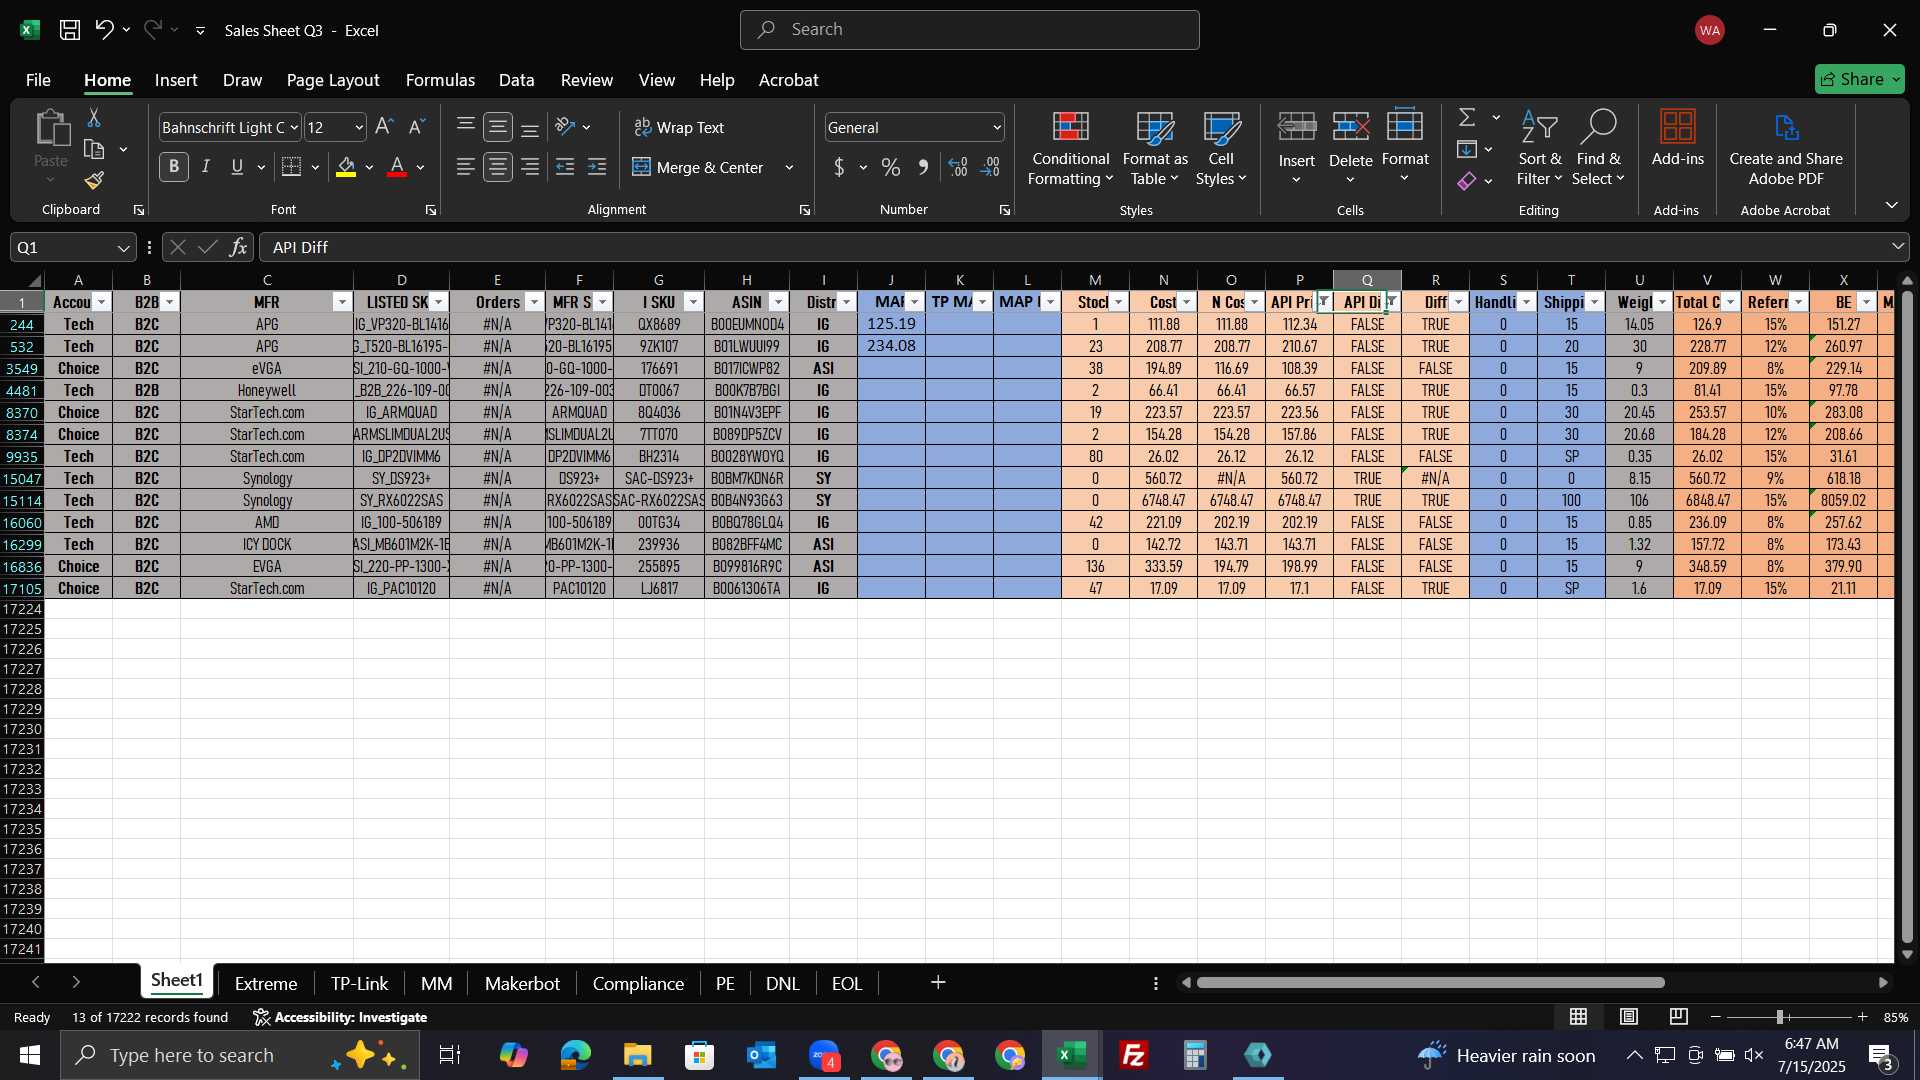The image size is (1920, 1080).
Task: Click the Orientation text angle icon
Action: click(565, 127)
